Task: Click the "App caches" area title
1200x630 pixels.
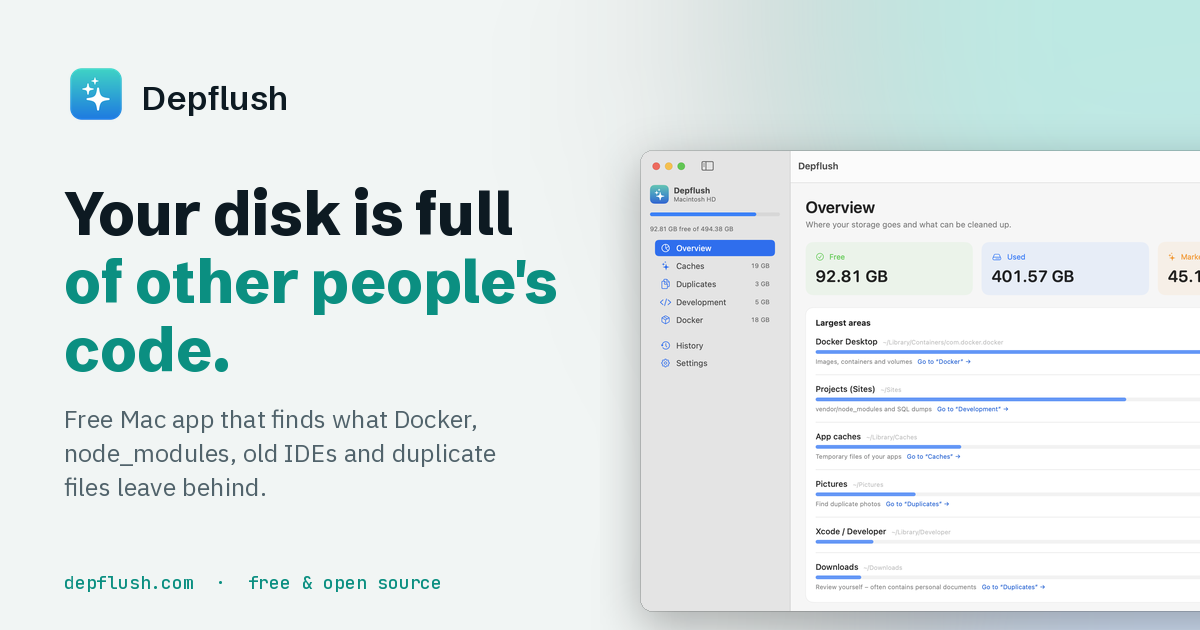Action: 838,437
